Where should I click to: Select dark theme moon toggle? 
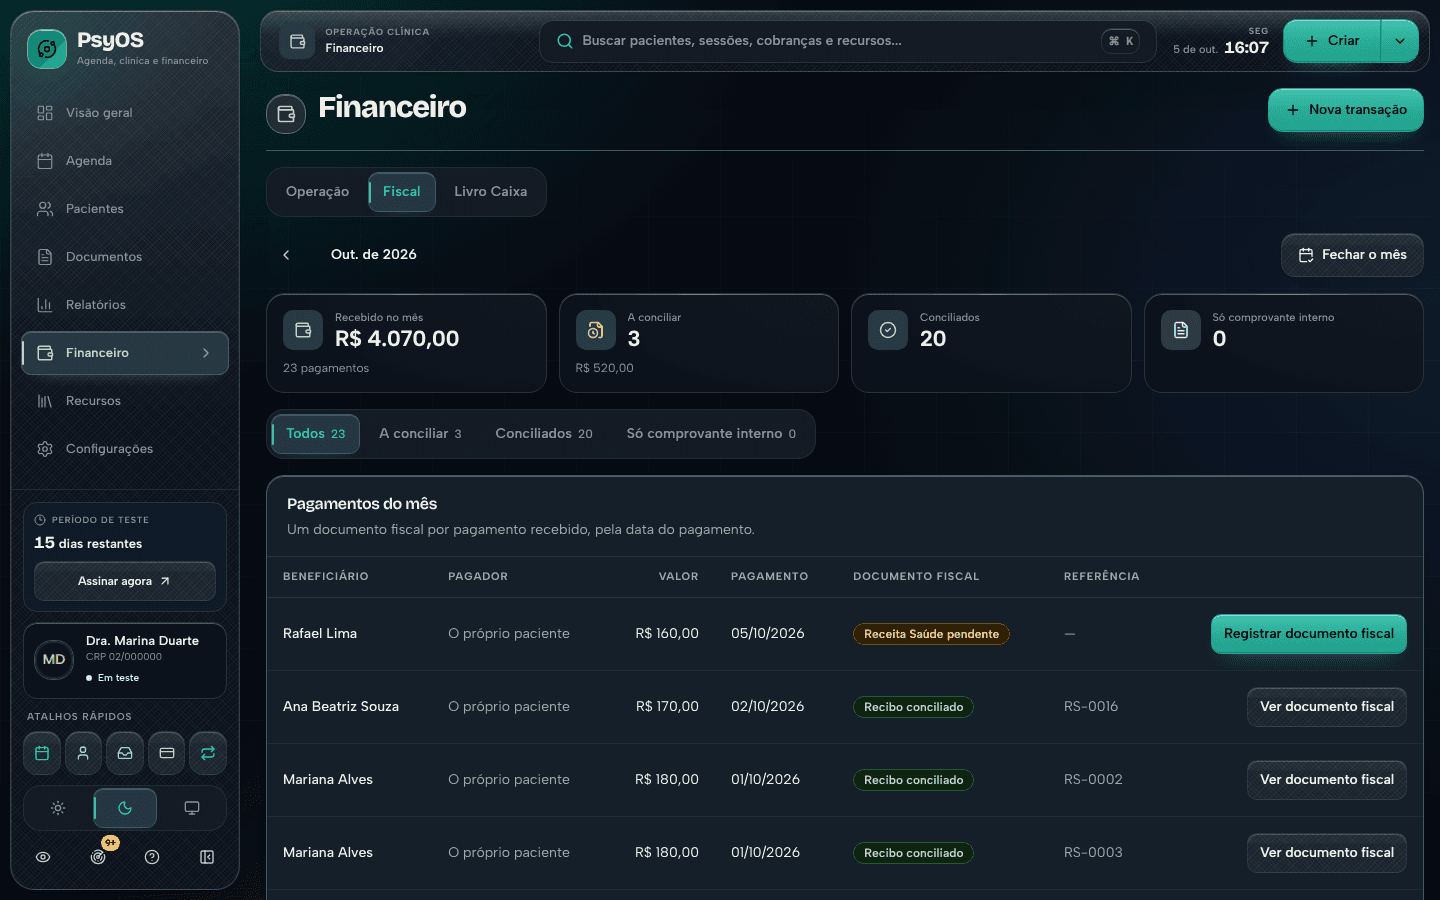pyautogui.click(x=125, y=808)
